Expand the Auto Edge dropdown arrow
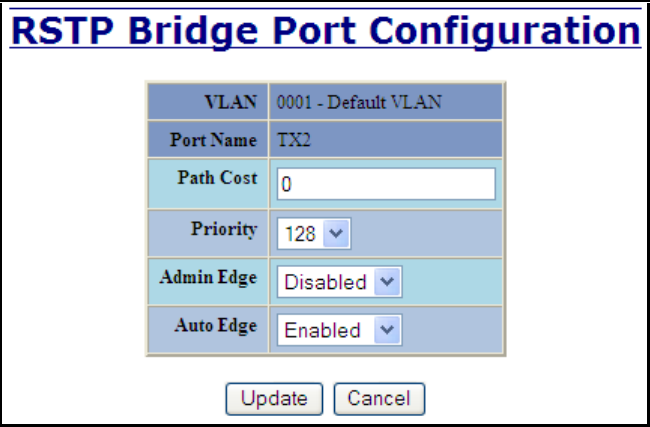This screenshot has height=427, width=650. click(386, 329)
